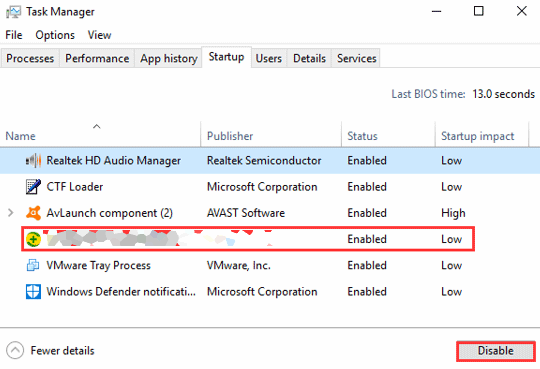Click the Windows Defender shield icon

coord(33,291)
